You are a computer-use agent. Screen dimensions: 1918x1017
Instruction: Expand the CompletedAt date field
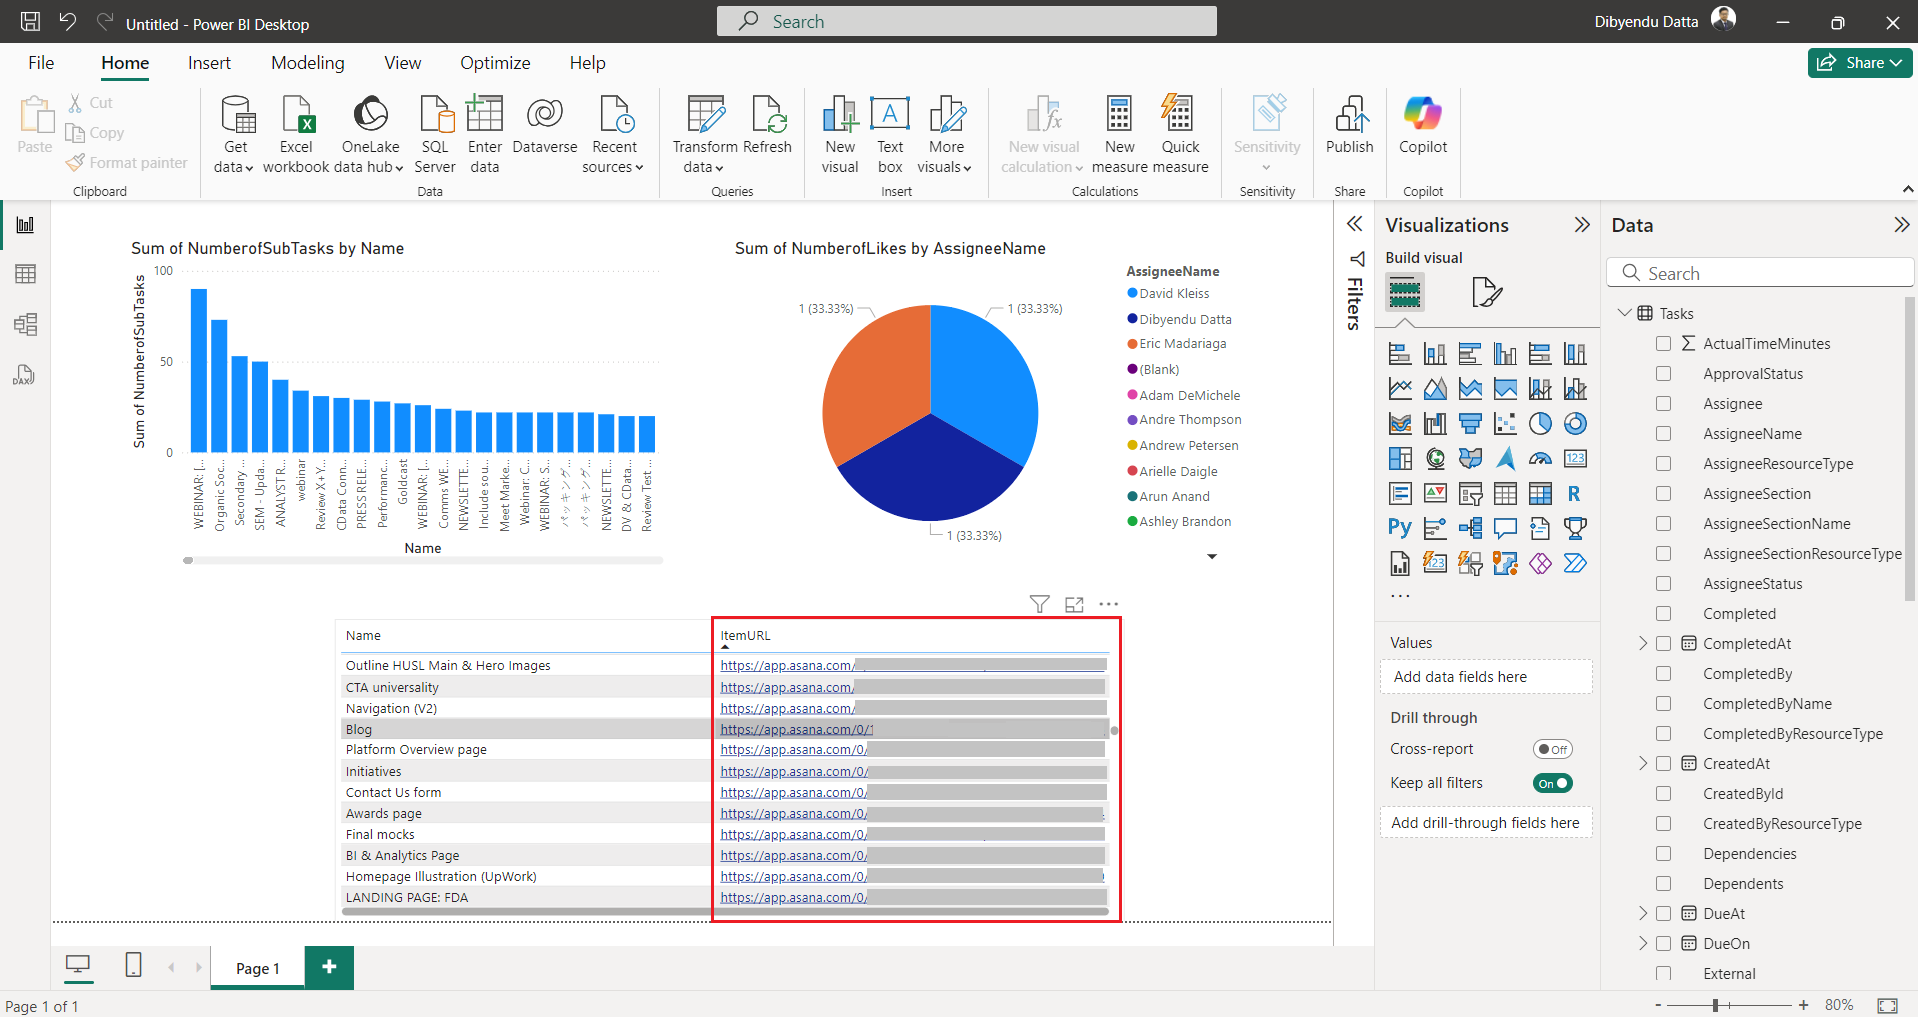1642,644
